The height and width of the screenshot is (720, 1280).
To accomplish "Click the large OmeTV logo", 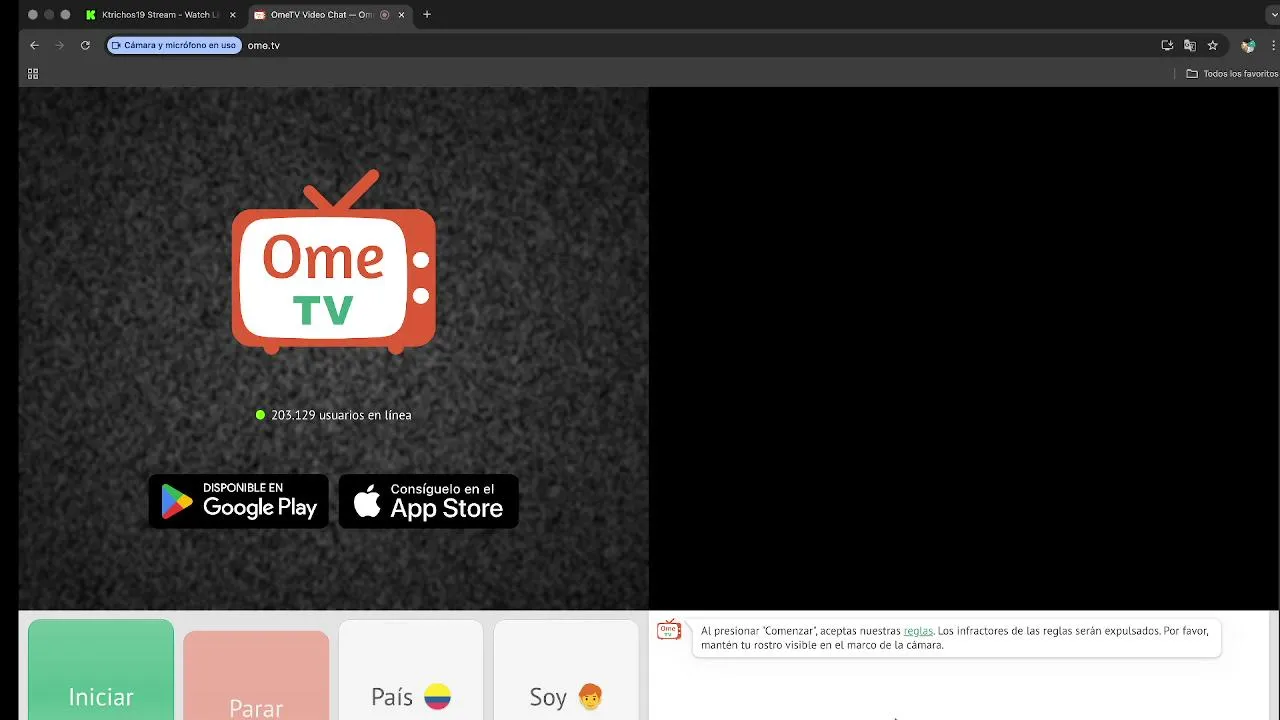I will tap(334, 262).
